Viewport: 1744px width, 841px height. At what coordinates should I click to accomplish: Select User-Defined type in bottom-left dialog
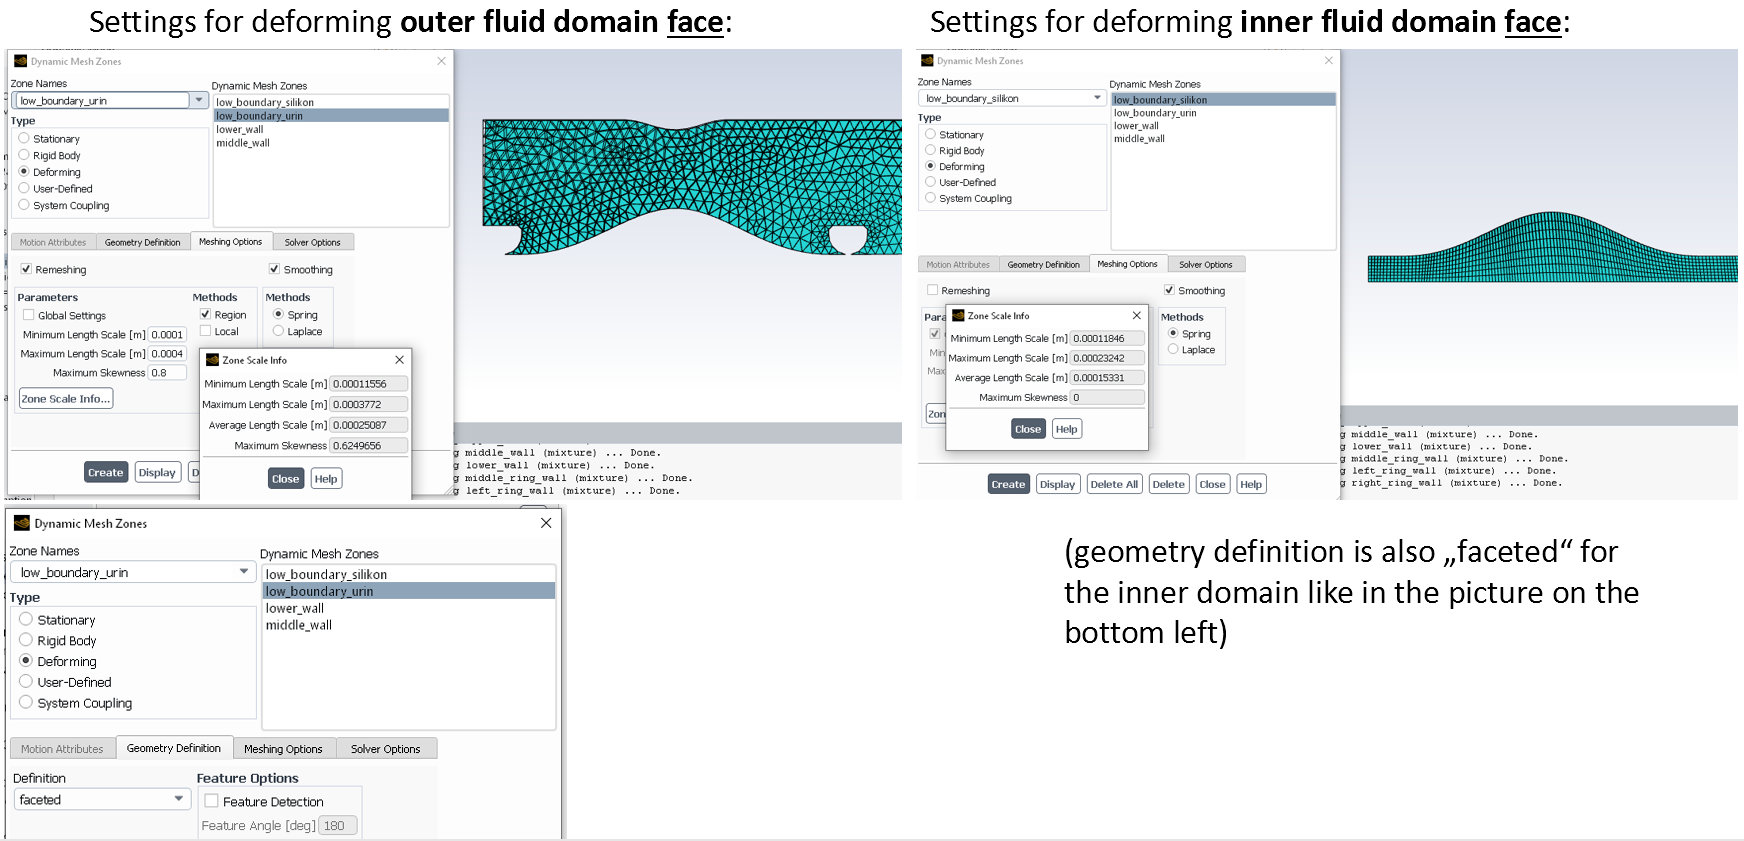[x=26, y=681]
